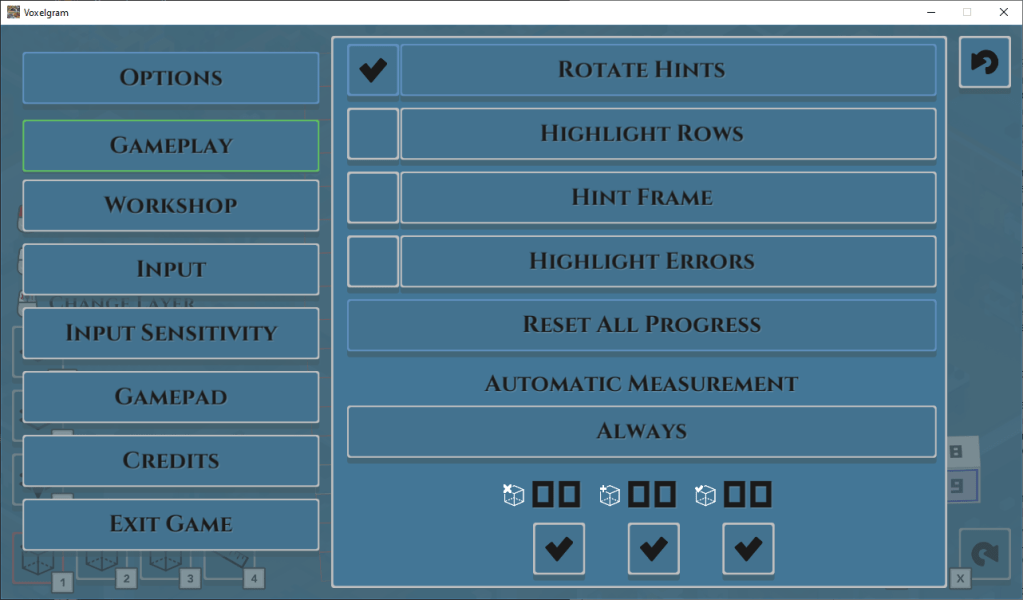The width and height of the screenshot is (1023, 600).
Task: Open the Input Sensitivity settings
Action: click(171, 333)
